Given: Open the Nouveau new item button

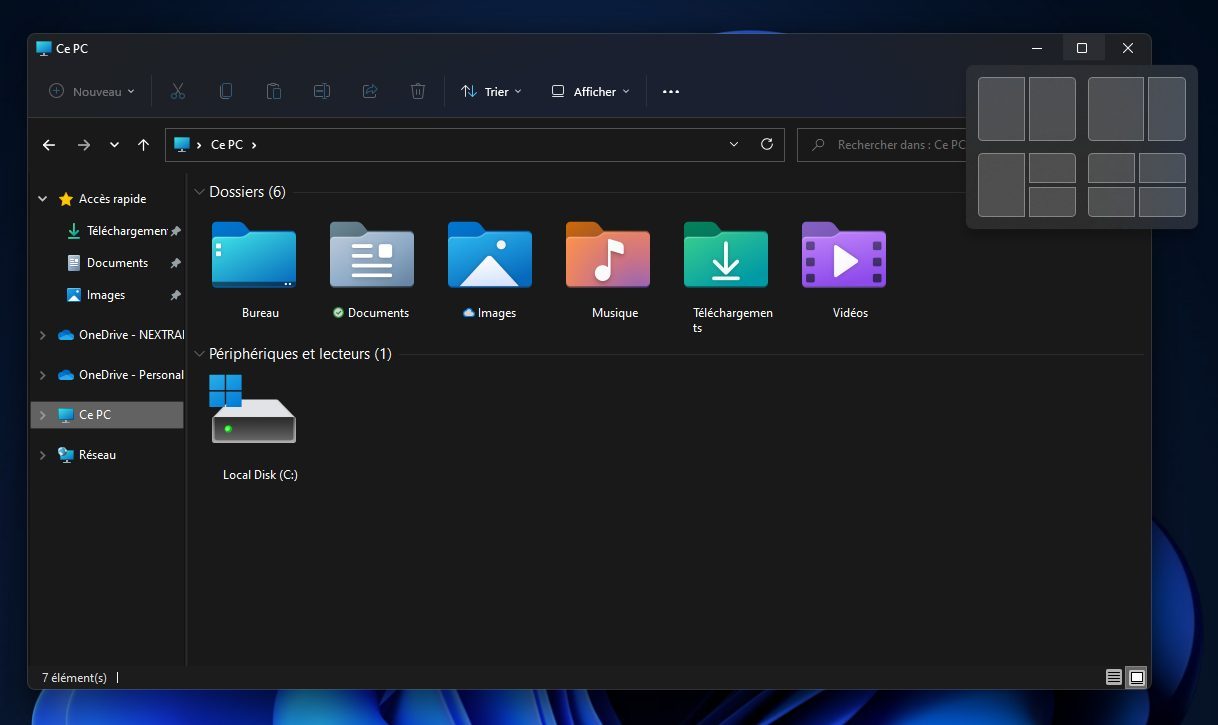Looking at the screenshot, I should (92, 91).
